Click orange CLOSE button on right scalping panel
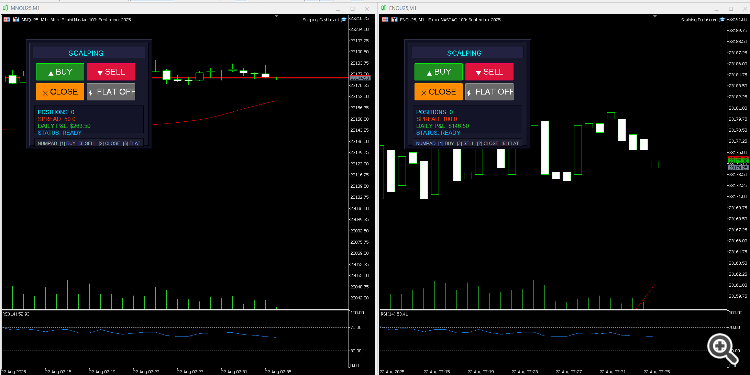This screenshot has height=375, width=750. 439,92
